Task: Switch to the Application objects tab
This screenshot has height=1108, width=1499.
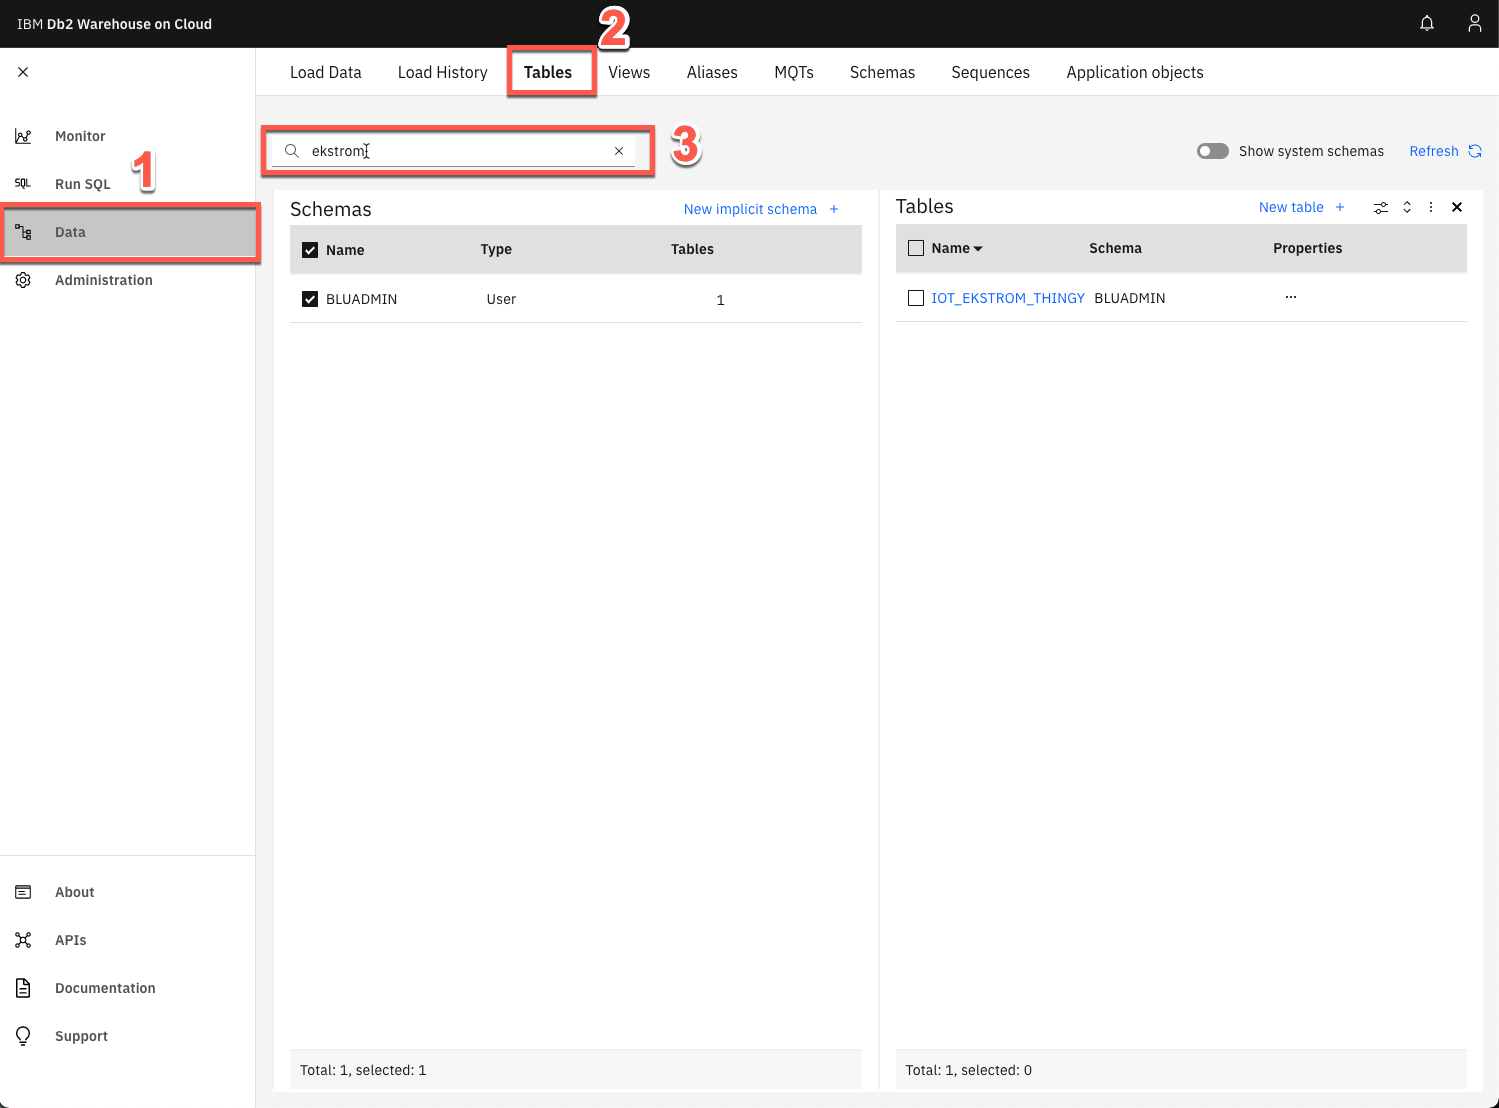Action: pyautogui.click(x=1135, y=72)
